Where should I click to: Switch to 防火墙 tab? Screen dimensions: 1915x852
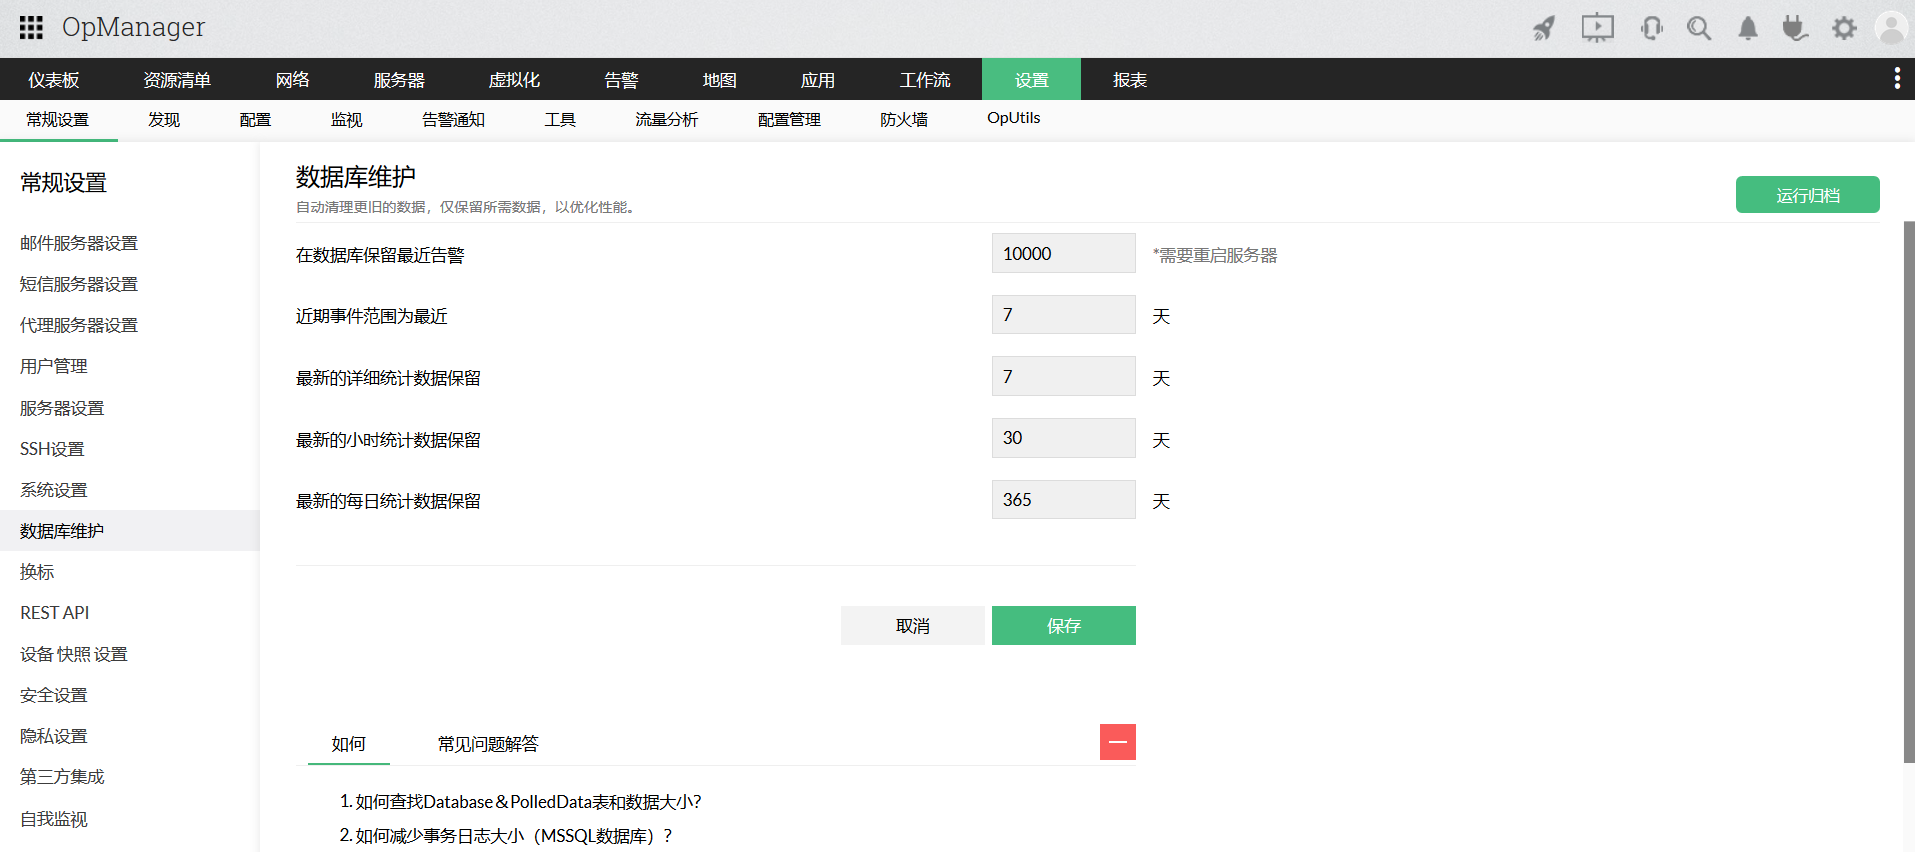[x=904, y=120]
